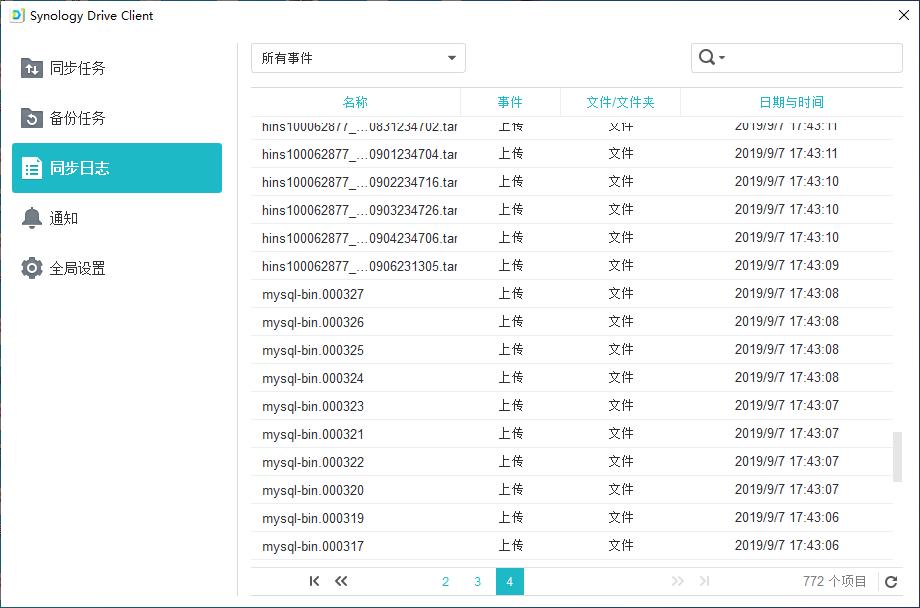Open the 所有事件 event filter dropdown
920x608 pixels.
click(358, 57)
